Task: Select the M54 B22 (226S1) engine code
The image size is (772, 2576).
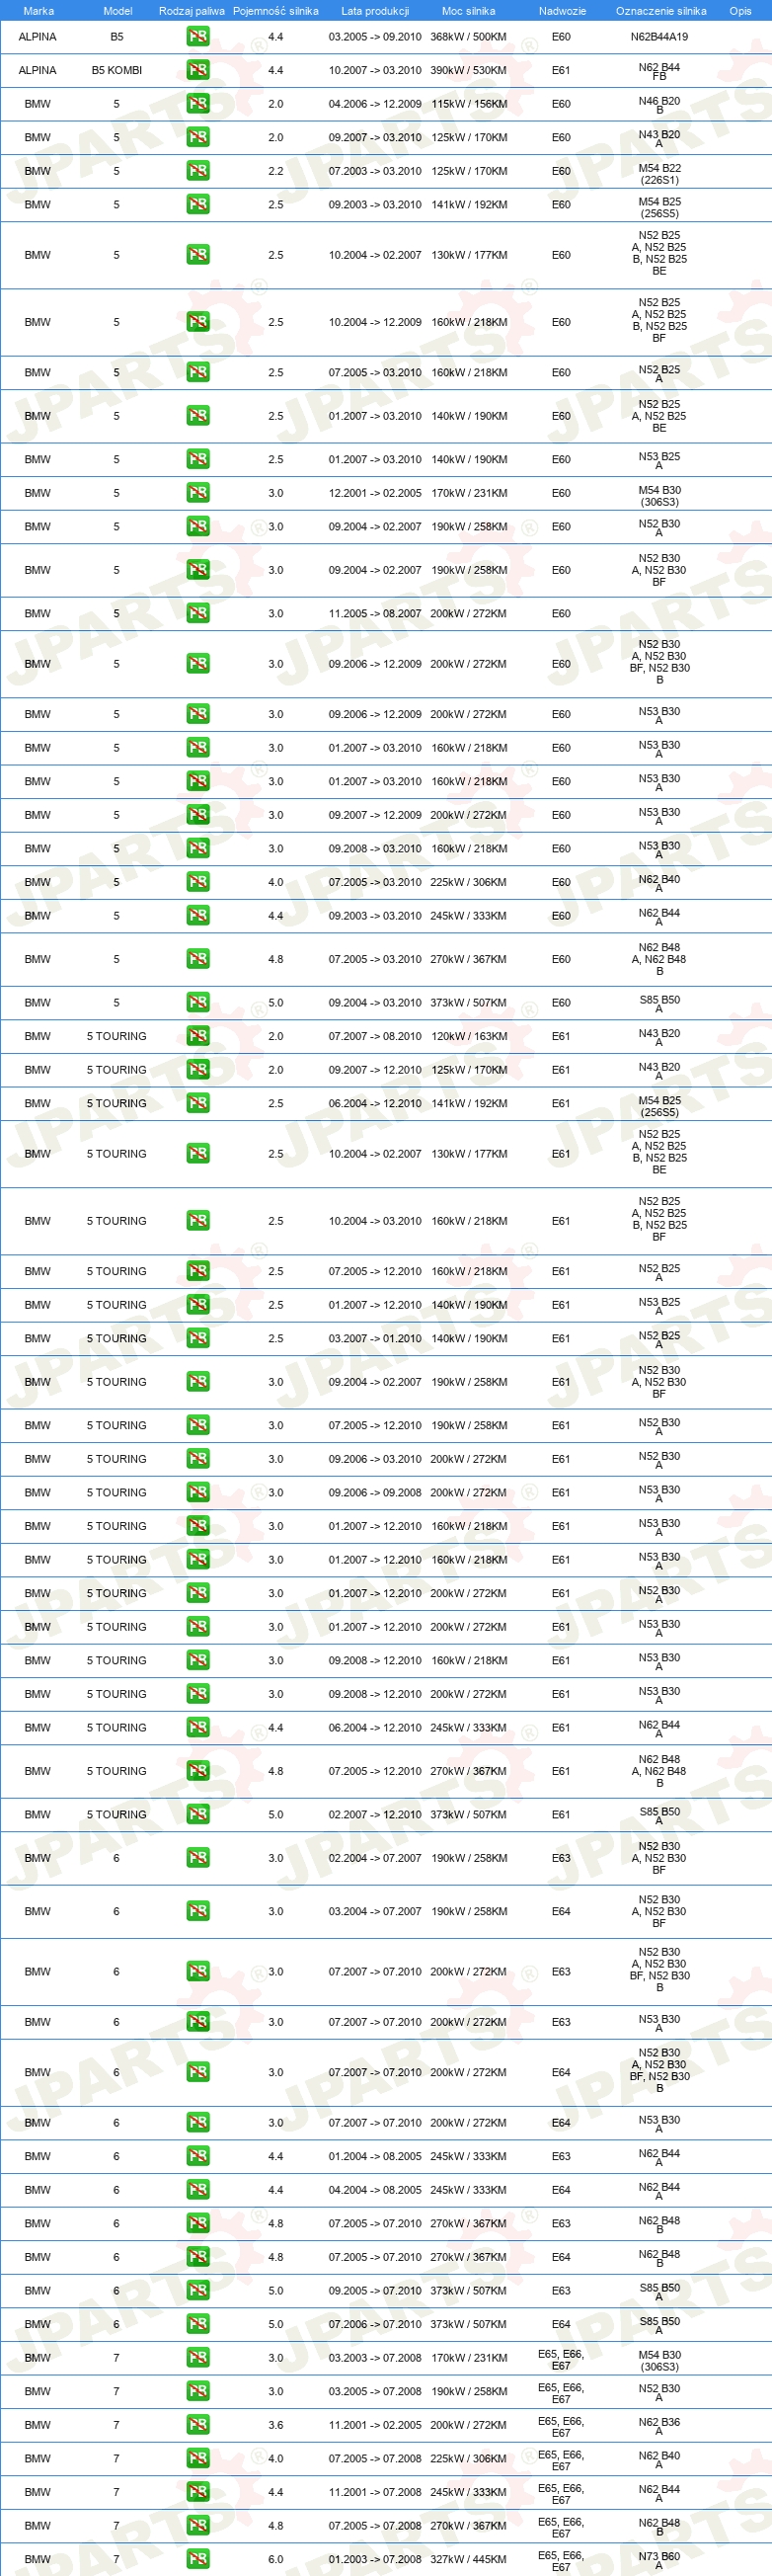Action: click(x=659, y=174)
